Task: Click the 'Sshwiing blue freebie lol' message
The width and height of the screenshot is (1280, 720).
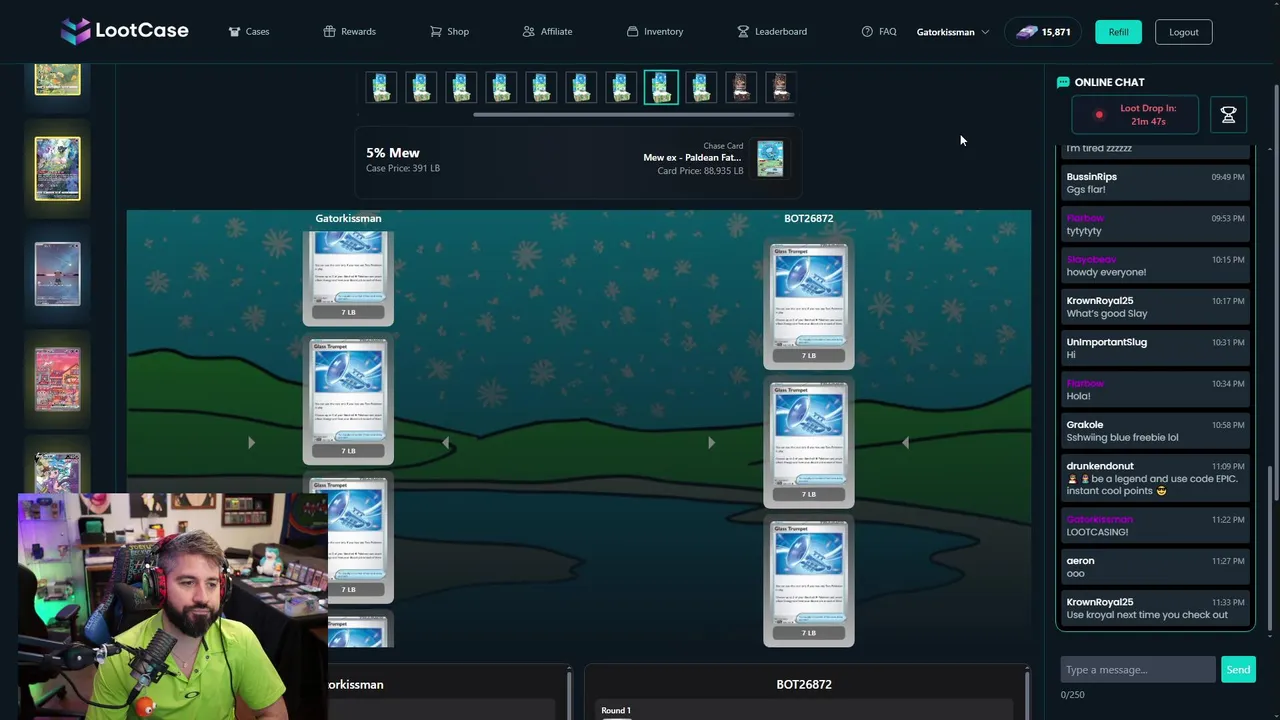Action: pyautogui.click(x=1122, y=437)
